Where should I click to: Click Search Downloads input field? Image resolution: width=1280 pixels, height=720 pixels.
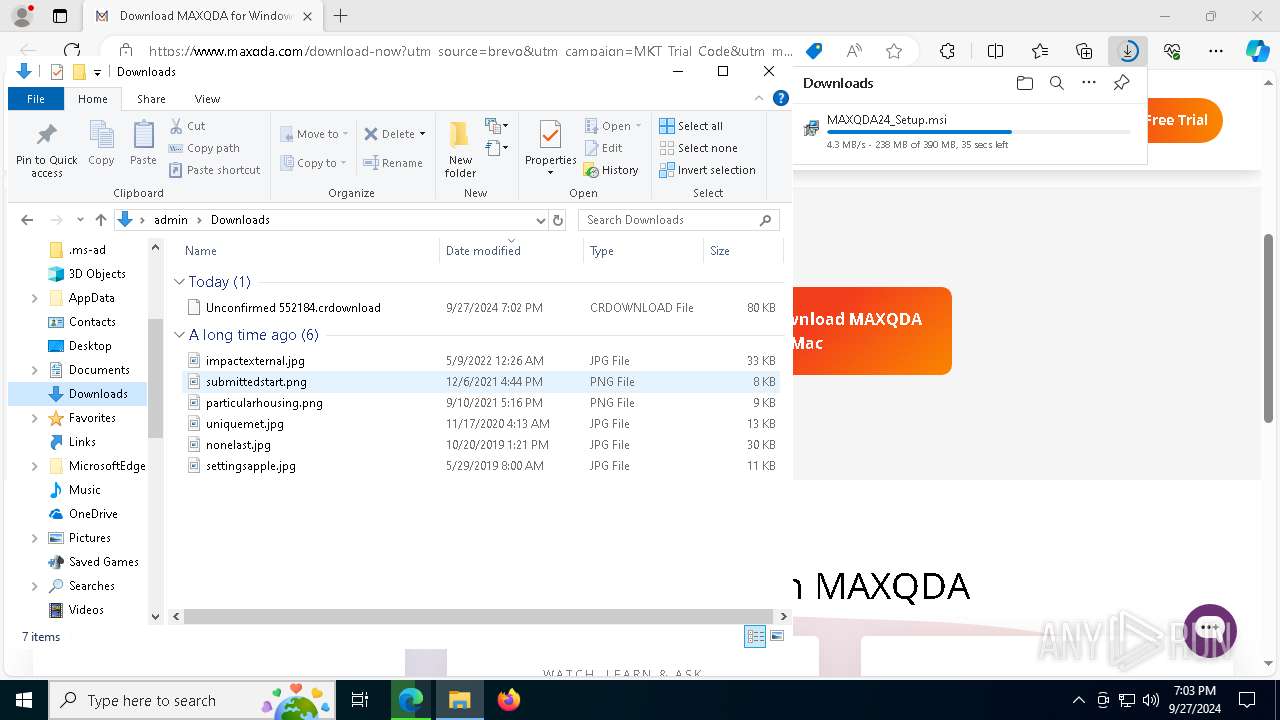pos(679,220)
